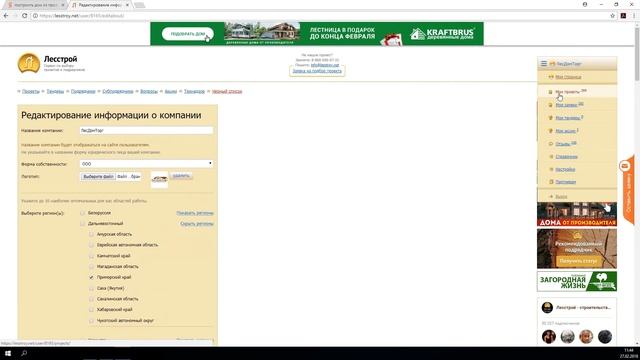Viewport: 640px width, 360px height.
Task: Bookmark page with the star icon
Action: click(x=613, y=16)
